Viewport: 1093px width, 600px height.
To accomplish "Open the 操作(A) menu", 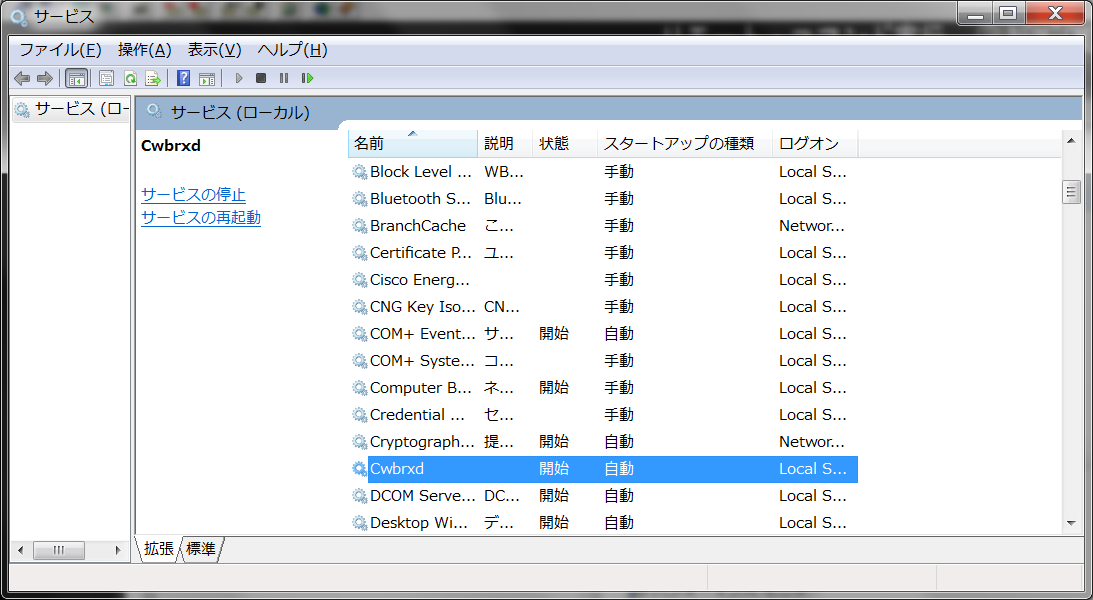I will (x=144, y=50).
